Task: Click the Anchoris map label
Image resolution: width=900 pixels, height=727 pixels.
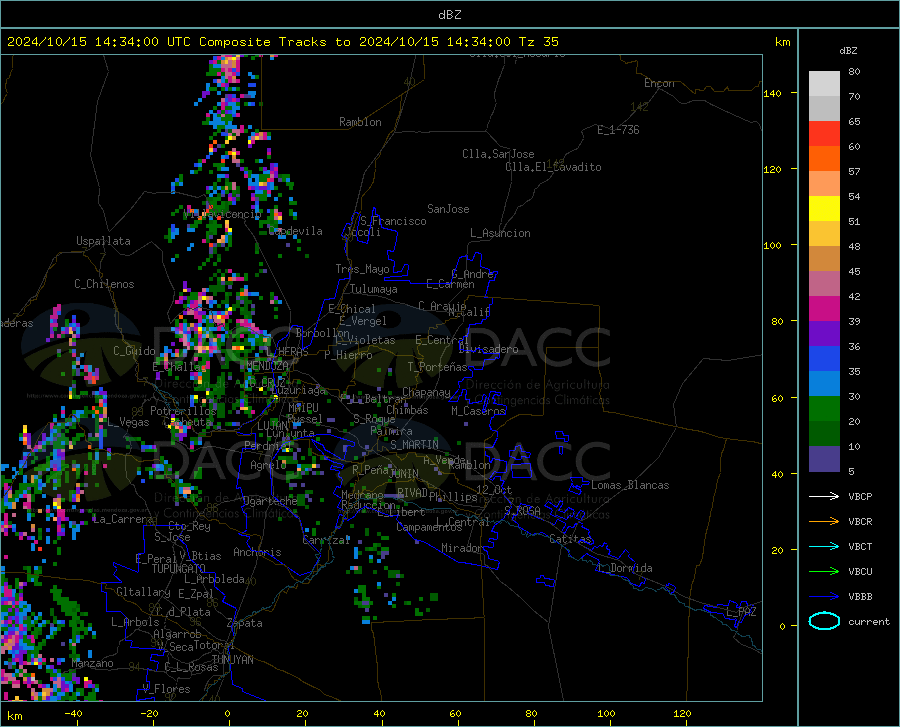Action: (257, 552)
